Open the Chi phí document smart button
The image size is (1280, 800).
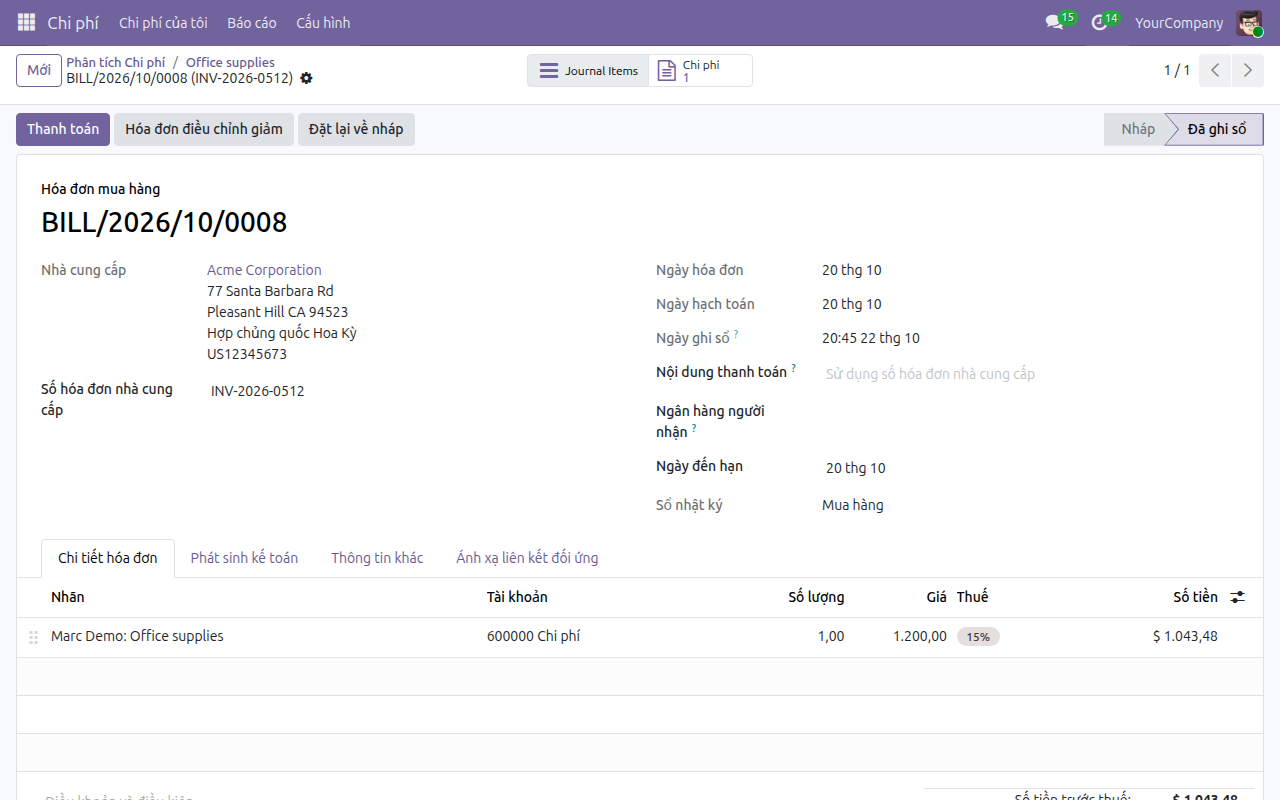(700, 71)
